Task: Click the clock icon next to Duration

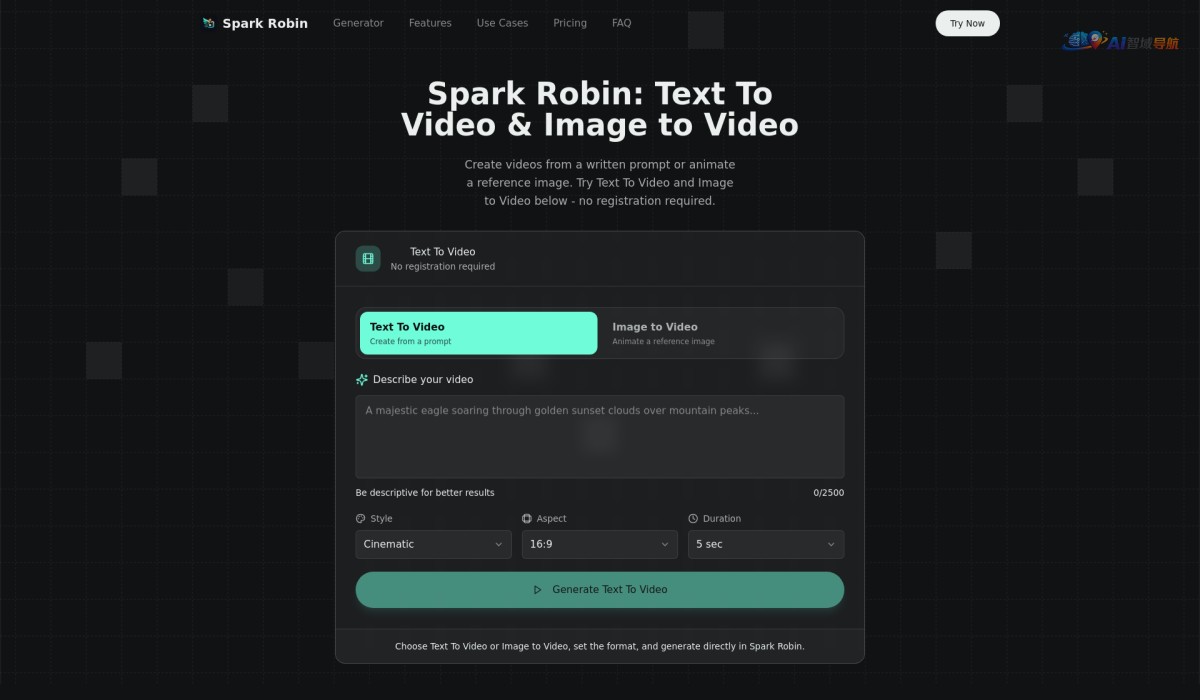Action: tap(693, 519)
